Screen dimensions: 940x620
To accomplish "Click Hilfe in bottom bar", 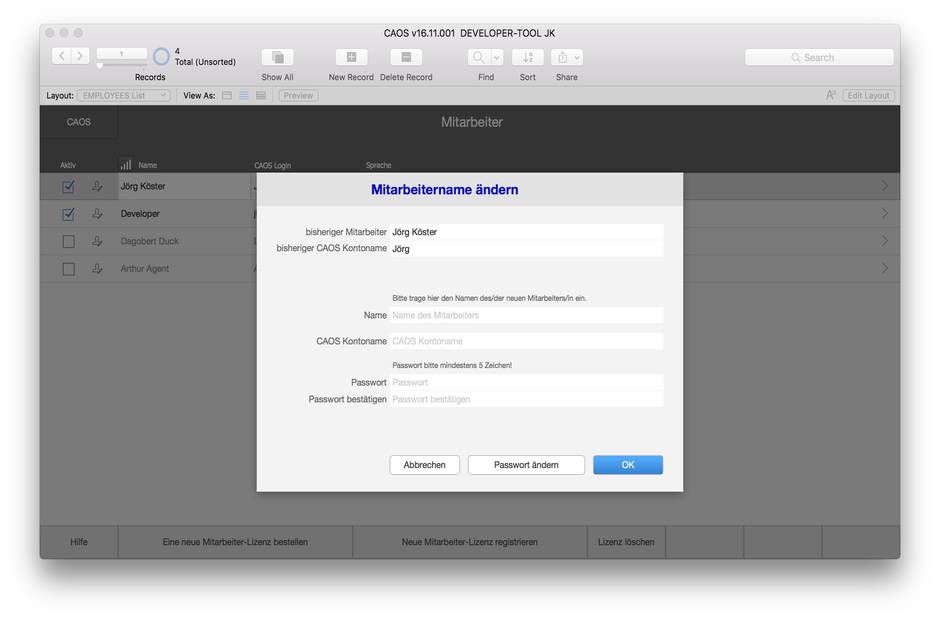I will tap(79, 542).
